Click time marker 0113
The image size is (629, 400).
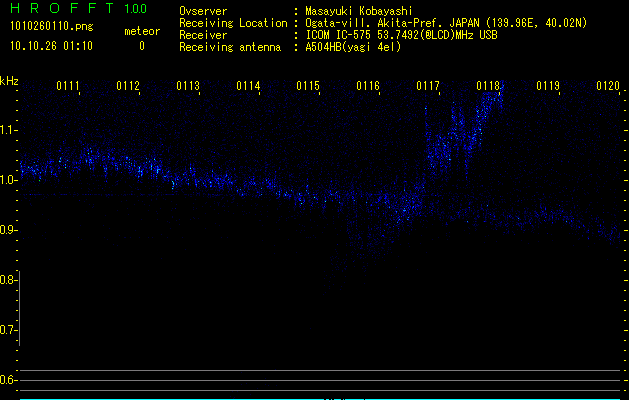coord(188,86)
